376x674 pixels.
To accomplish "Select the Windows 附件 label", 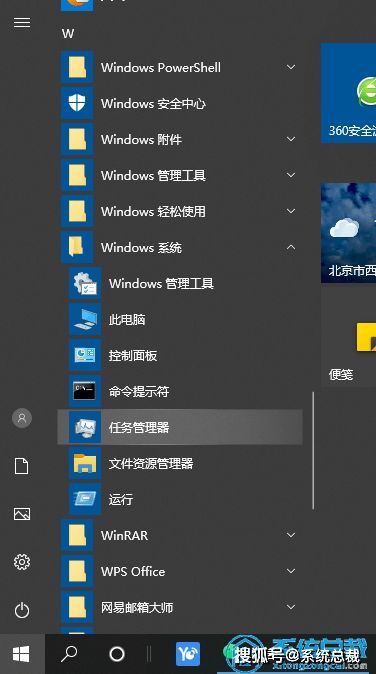I will [x=141, y=140].
